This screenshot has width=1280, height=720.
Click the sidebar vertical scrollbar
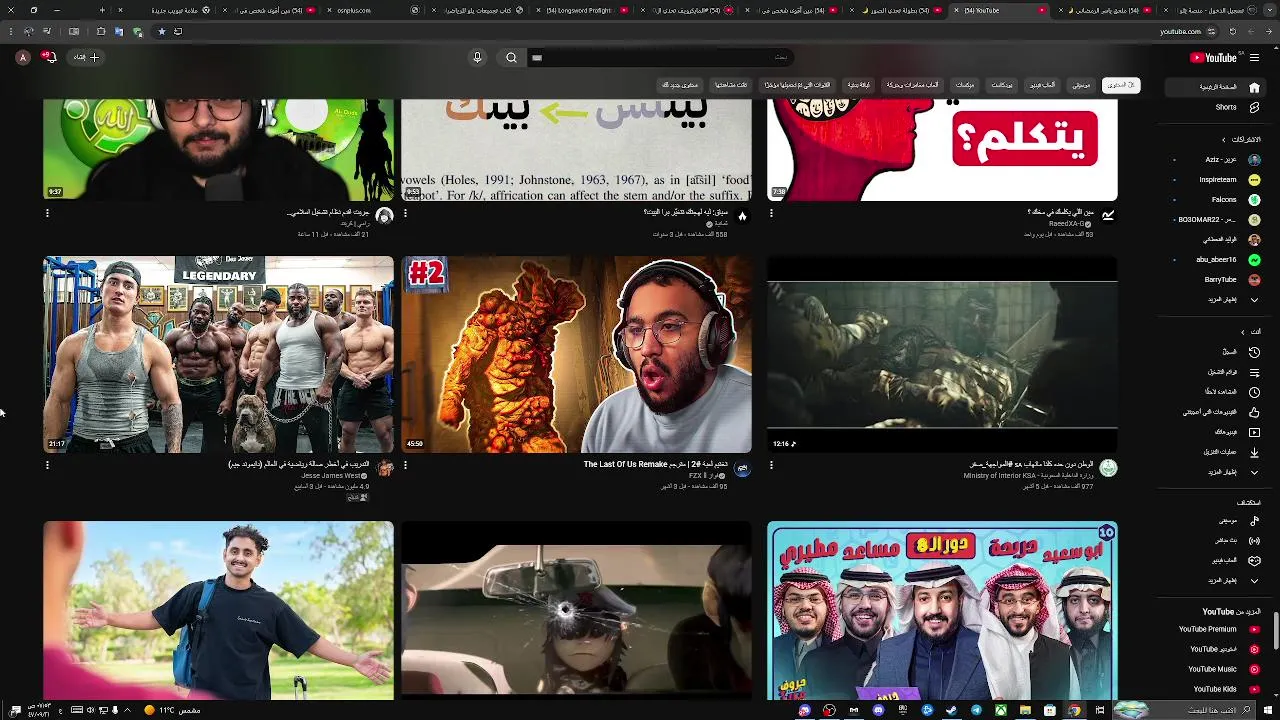1276,630
